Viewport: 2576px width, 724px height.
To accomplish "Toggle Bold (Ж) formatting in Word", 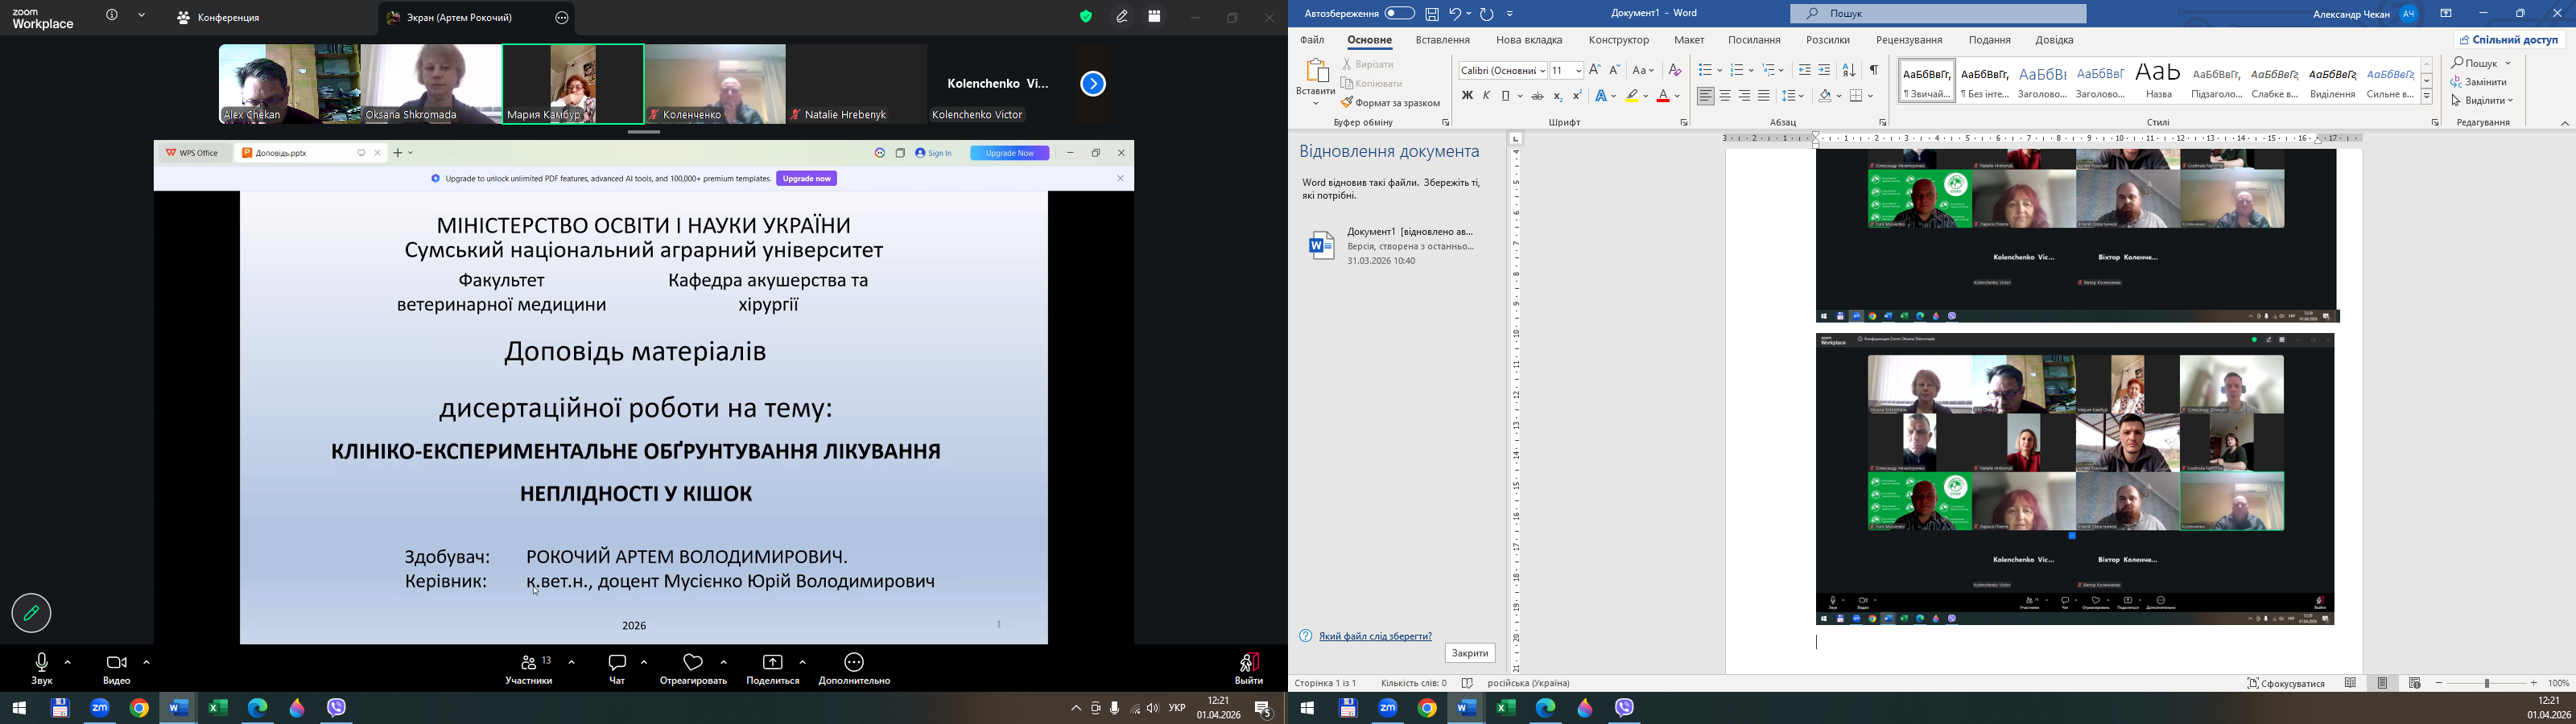I will point(1467,97).
